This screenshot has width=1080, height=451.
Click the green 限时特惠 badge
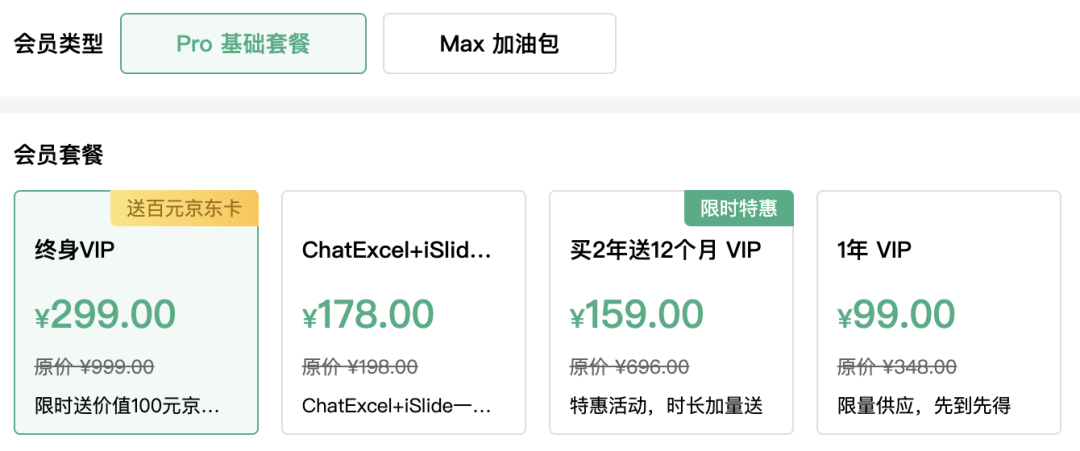pos(739,209)
